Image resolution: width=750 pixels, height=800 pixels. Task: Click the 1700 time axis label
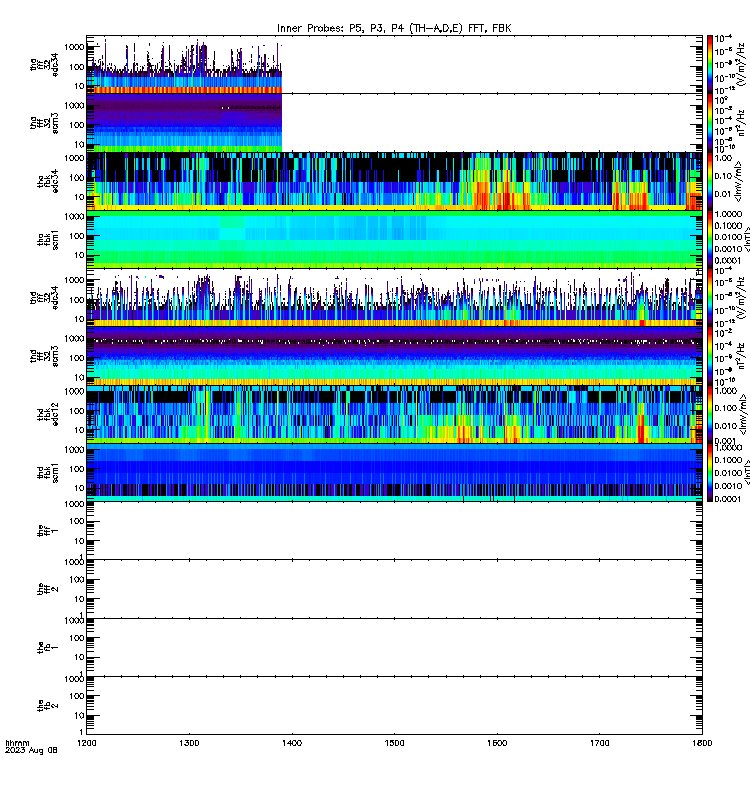coord(600,743)
